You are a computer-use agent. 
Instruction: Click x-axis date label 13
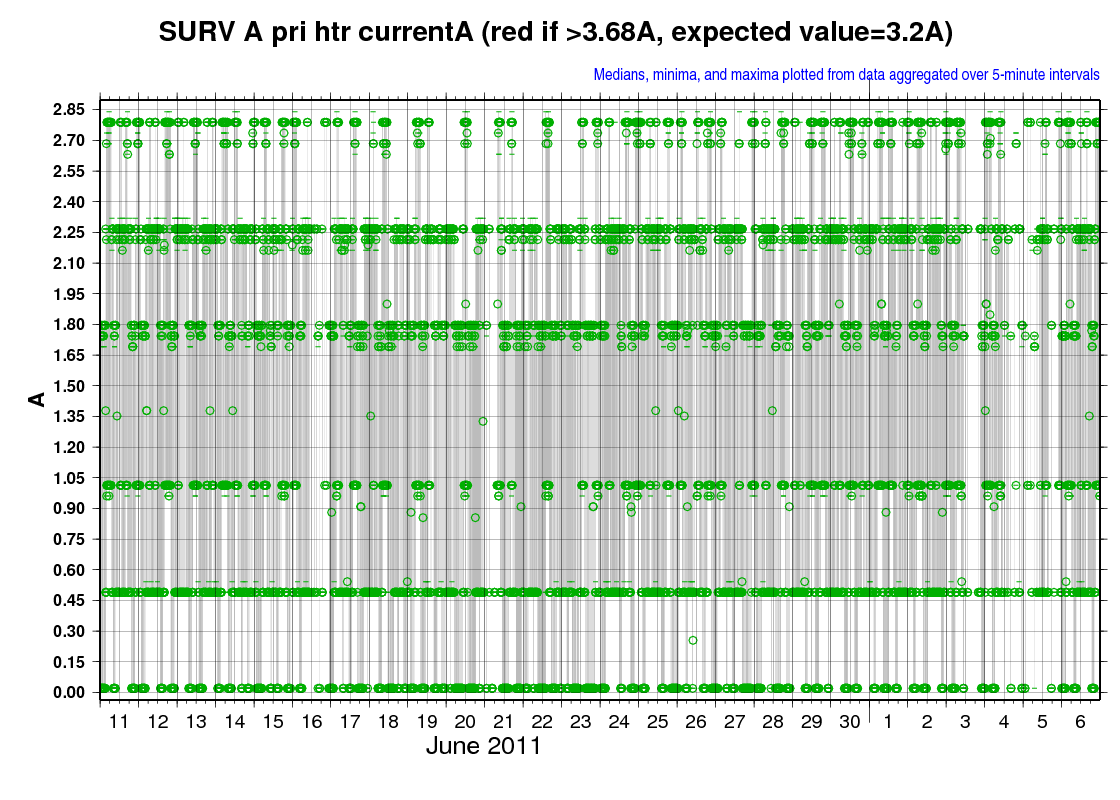pyautogui.click(x=196, y=722)
